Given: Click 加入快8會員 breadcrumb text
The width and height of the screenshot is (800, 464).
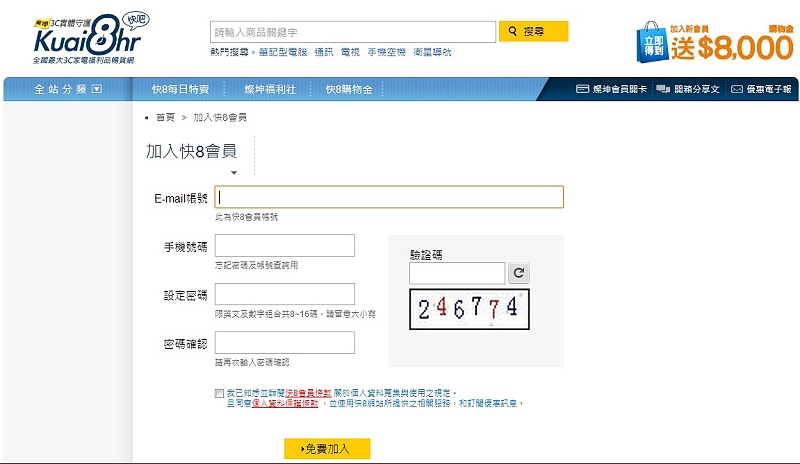Looking at the screenshot, I should click(x=220, y=117).
